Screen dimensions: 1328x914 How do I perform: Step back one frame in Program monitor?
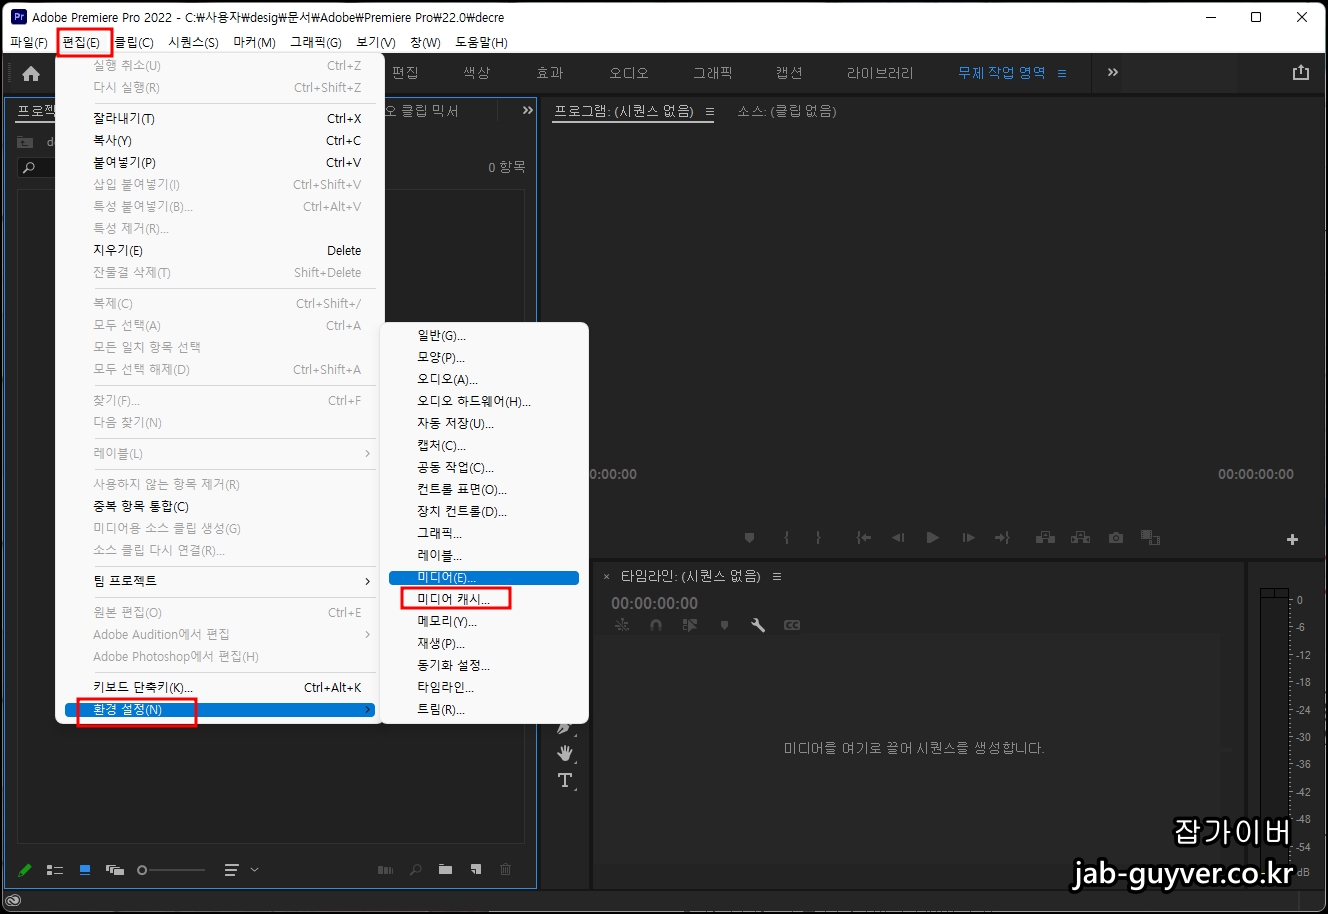[898, 538]
